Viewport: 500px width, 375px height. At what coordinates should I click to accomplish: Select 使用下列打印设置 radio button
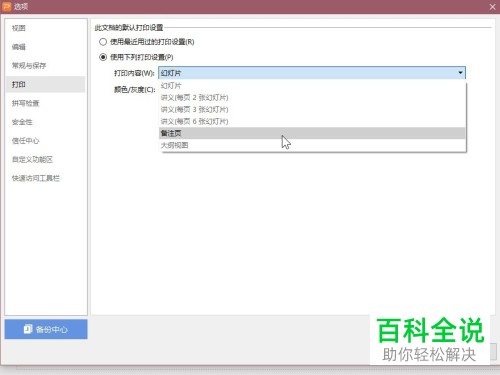click(x=103, y=57)
